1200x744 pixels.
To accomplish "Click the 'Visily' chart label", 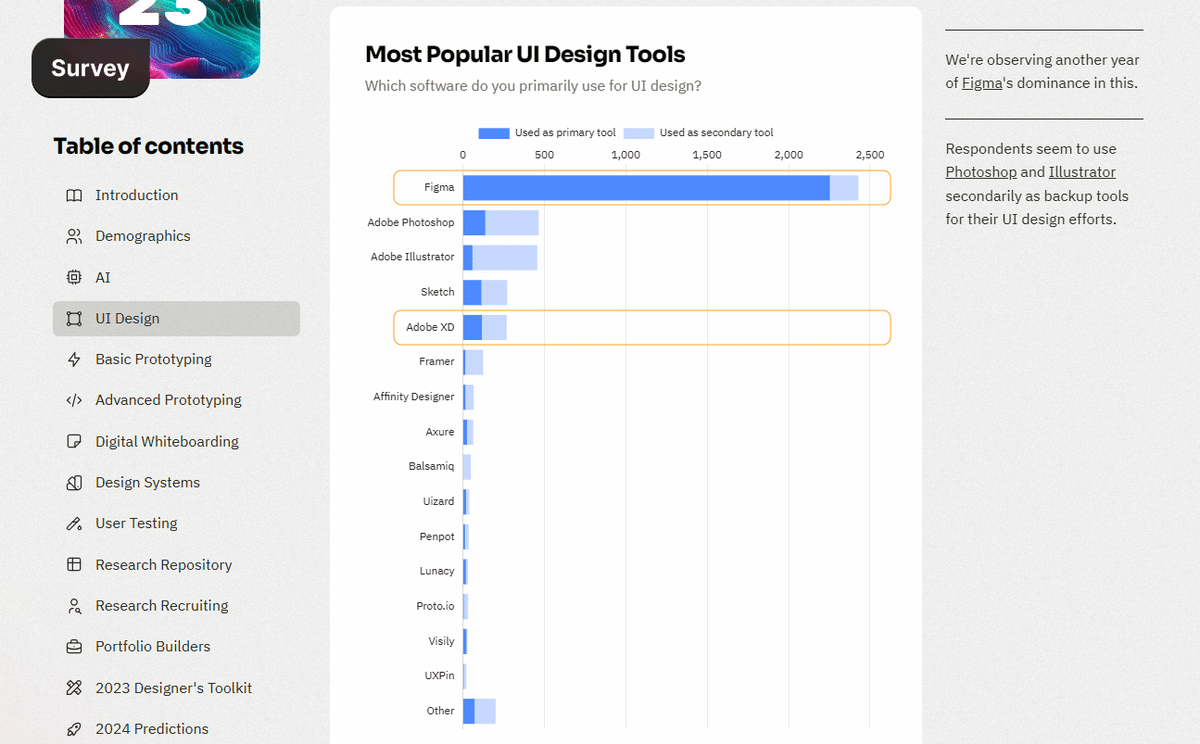I will click(x=442, y=641).
